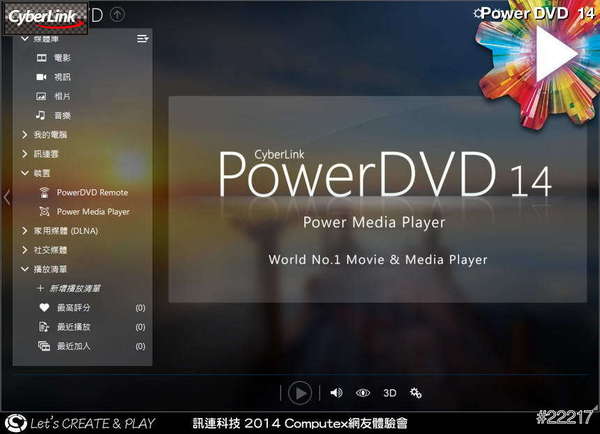Click the Play button in the bottom controls
The height and width of the screenshot is (434, 600).
point(299,393)
